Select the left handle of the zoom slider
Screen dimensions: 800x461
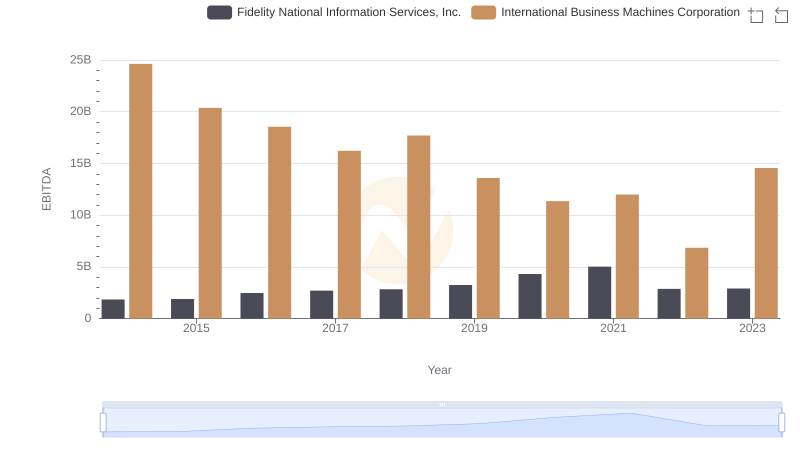(103, 423)
